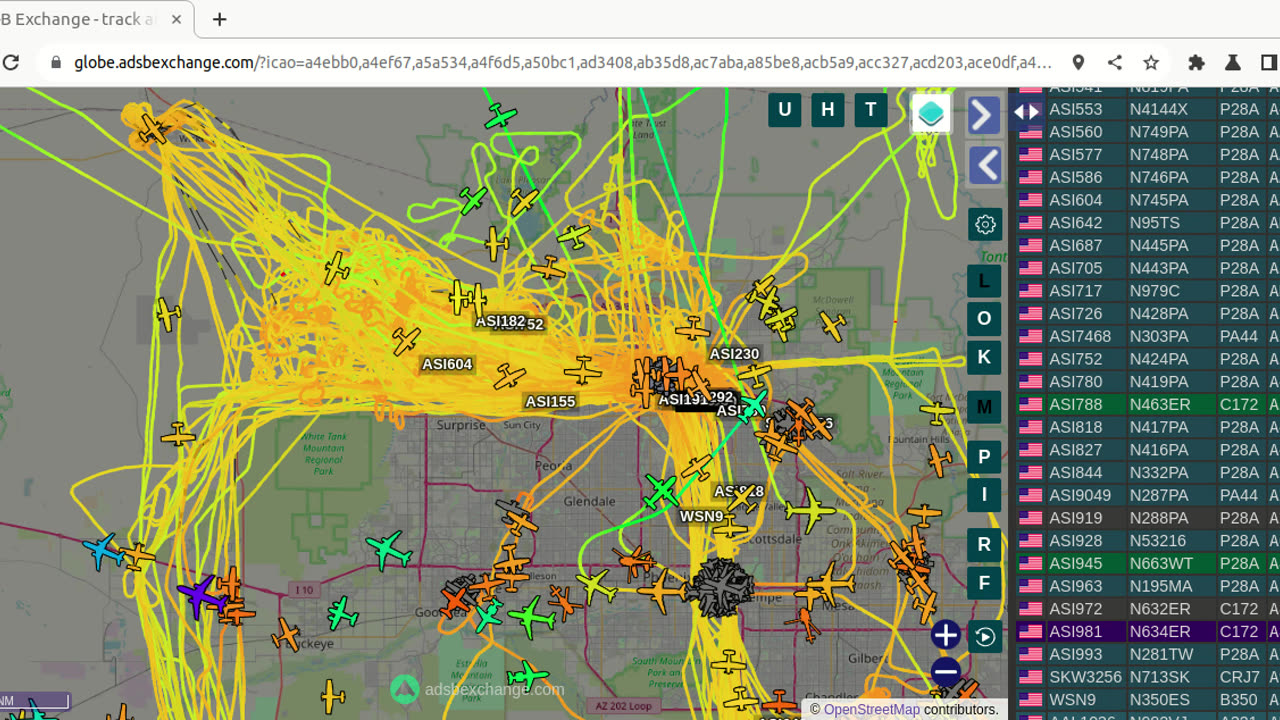Select row ASI7468 in aircraft table

[1148, 336]
